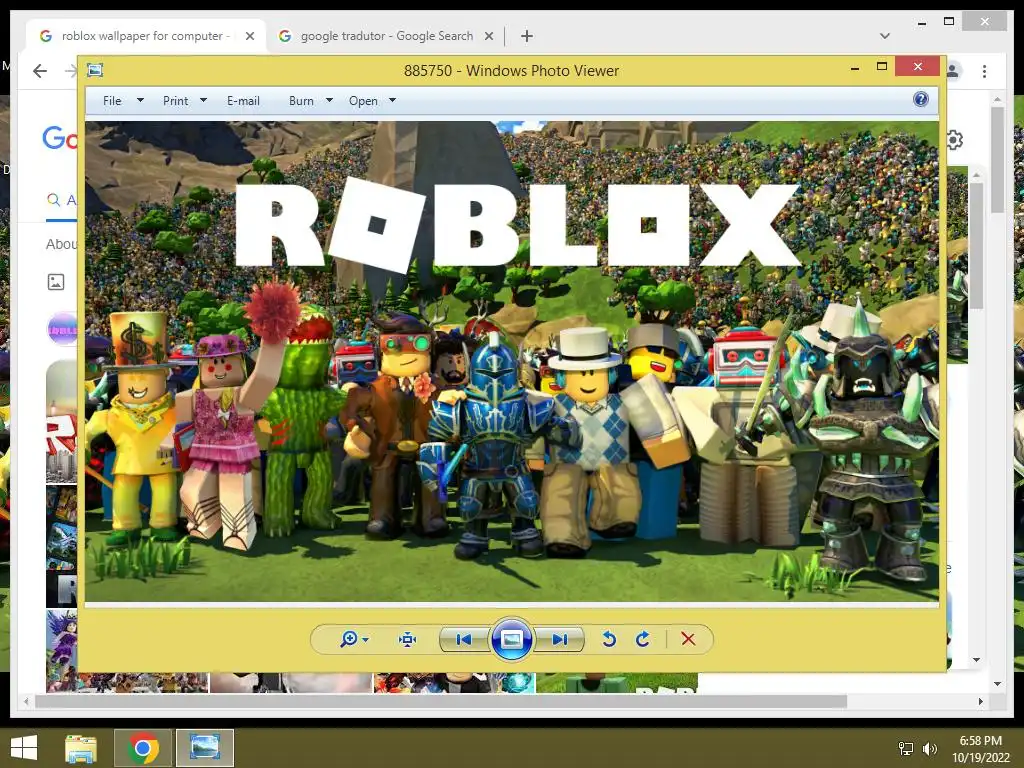Screen dimensions: 1024x768
Task: Expand the Burn dropdown arrow
Action: tap(329, 101)
